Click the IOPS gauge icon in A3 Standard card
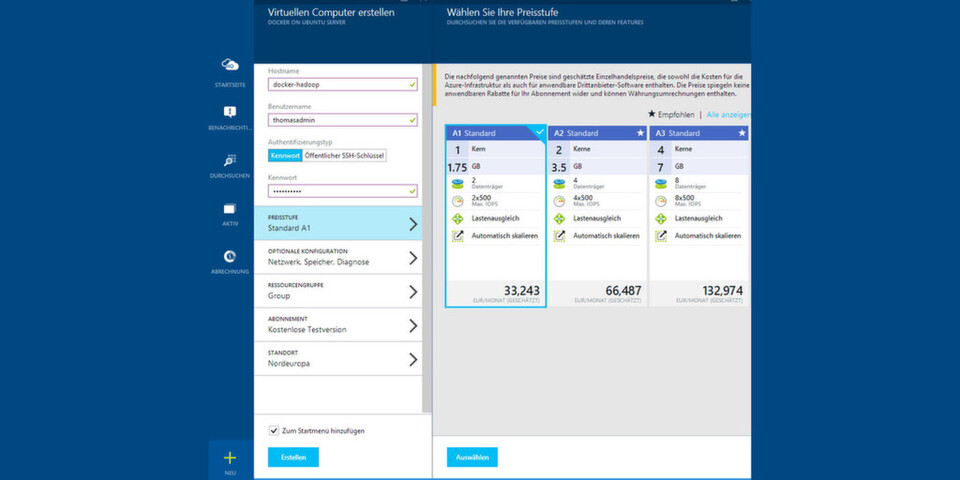The width and height of the screenshot is (960, 480). coord(661,201)
